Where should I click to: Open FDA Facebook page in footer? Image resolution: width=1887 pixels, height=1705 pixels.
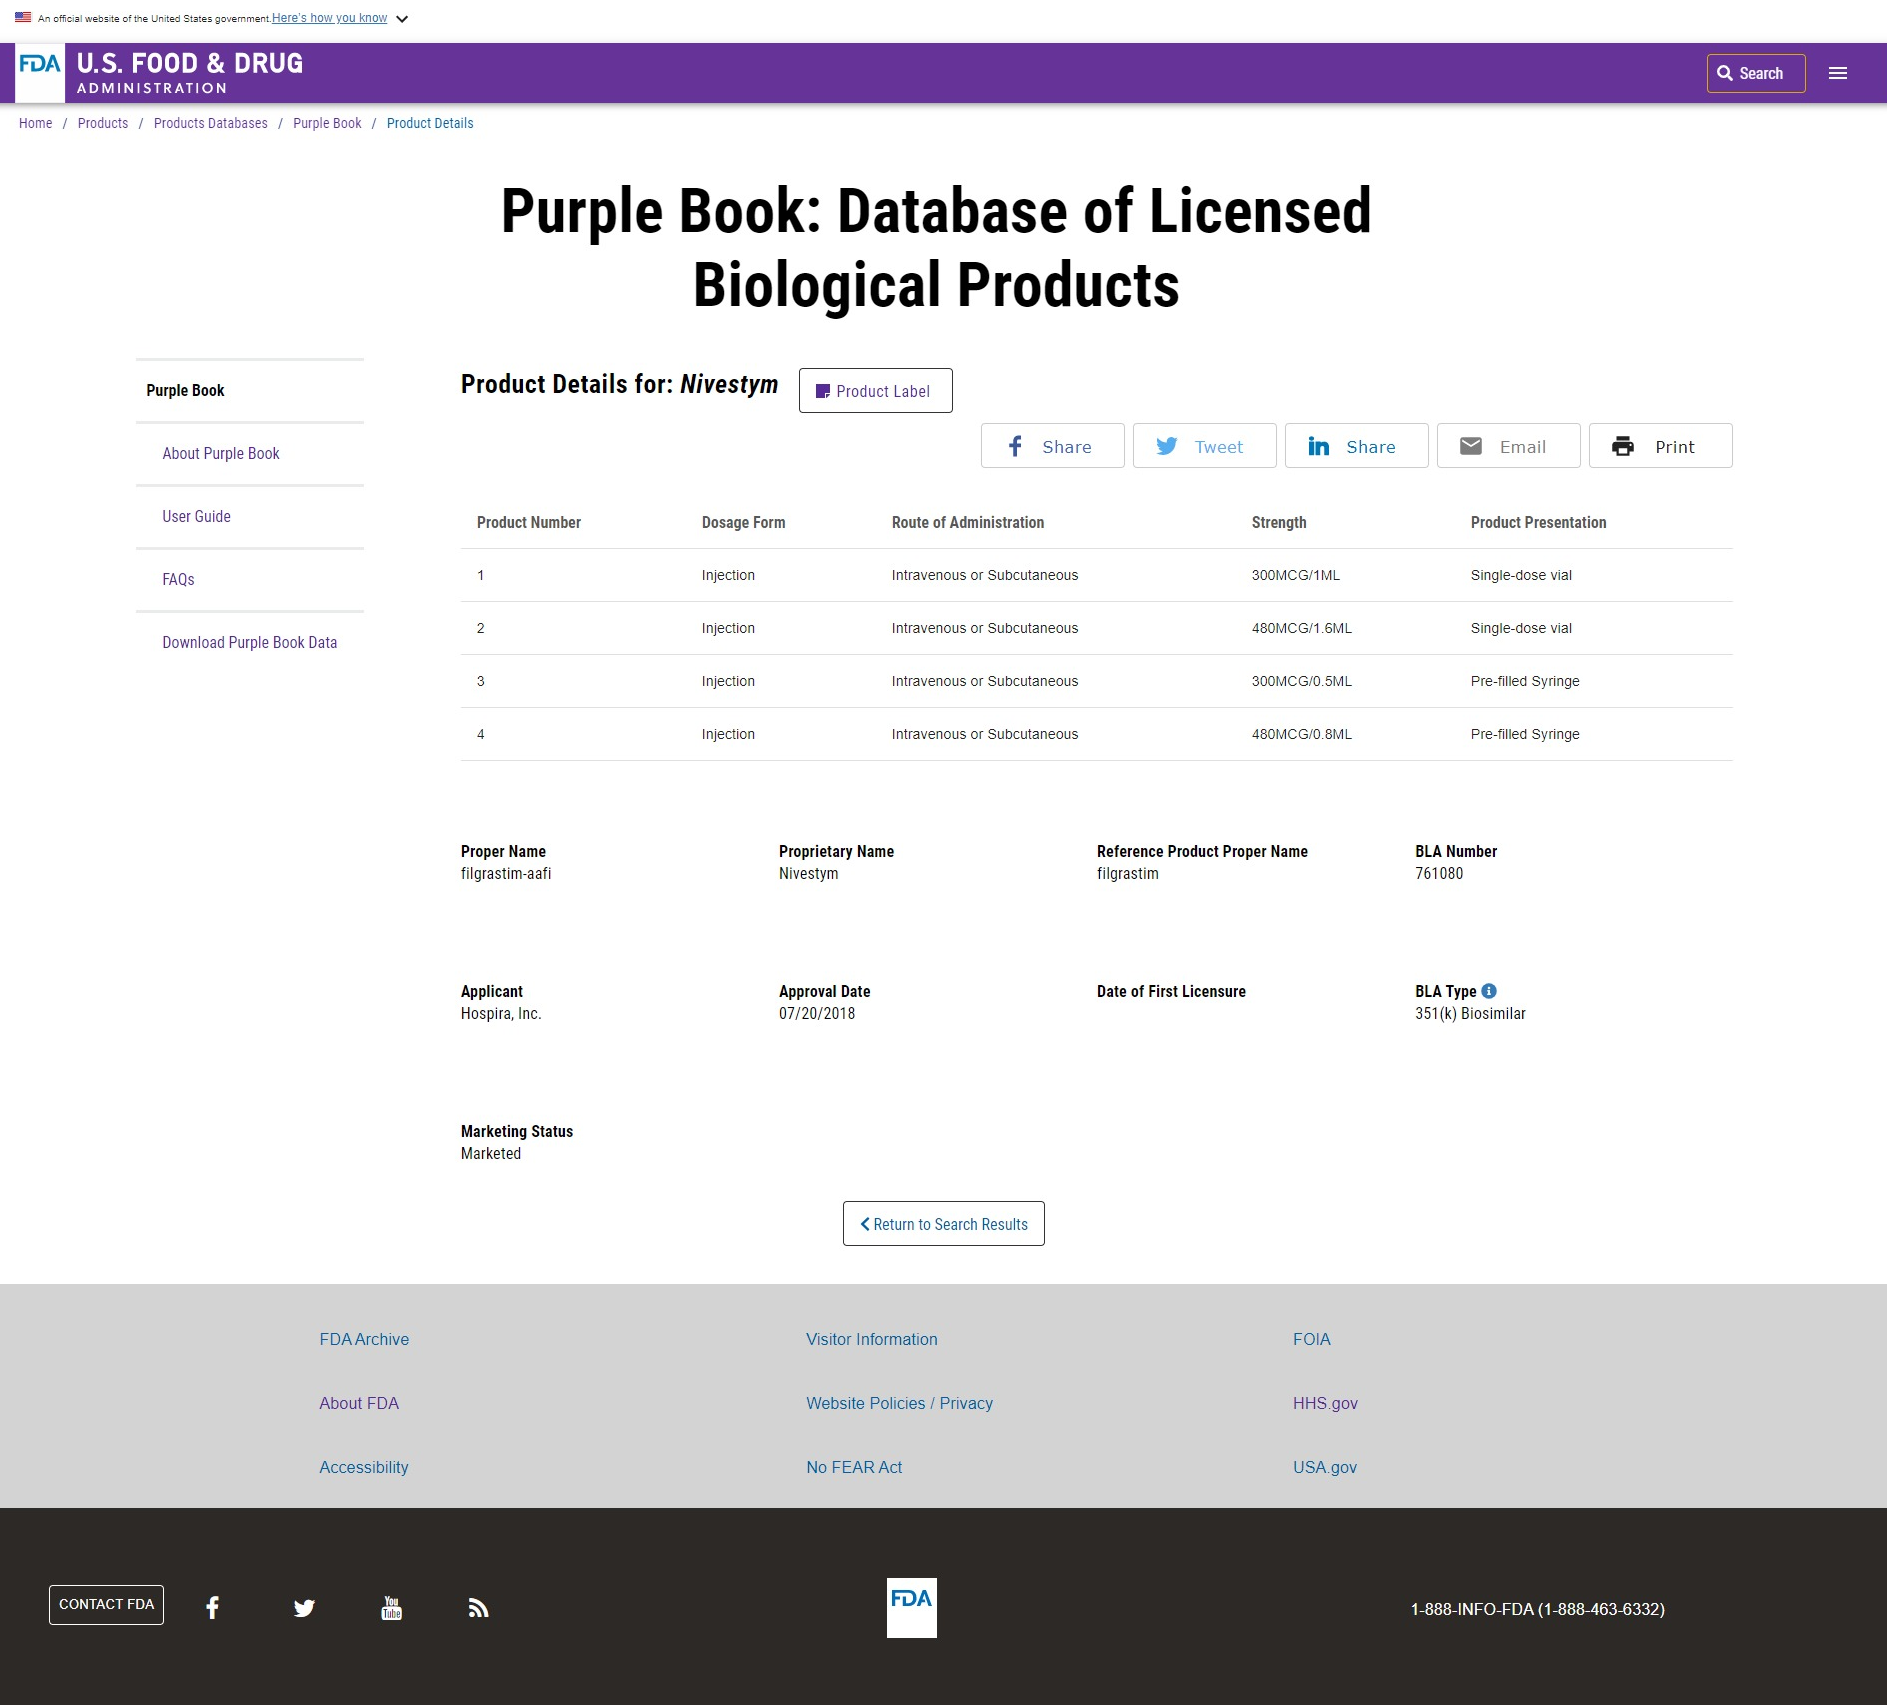point(212,1608)
